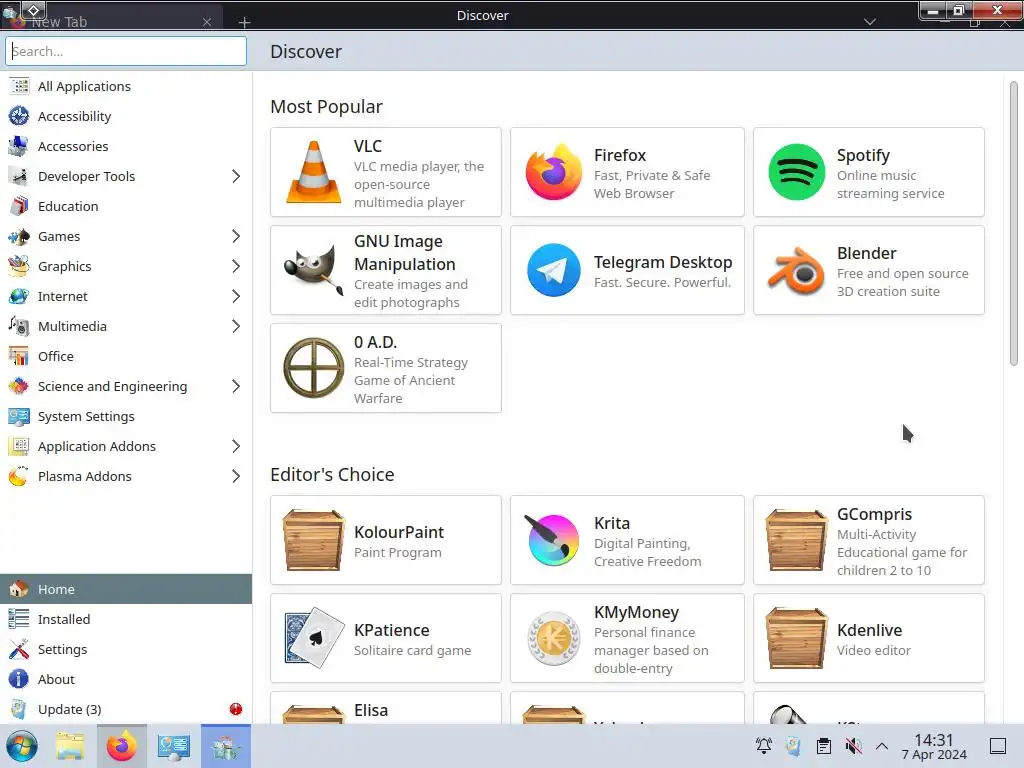Select the KolourPaint package box icon
Screen dimensions: 1024x768
coord(313,540)
